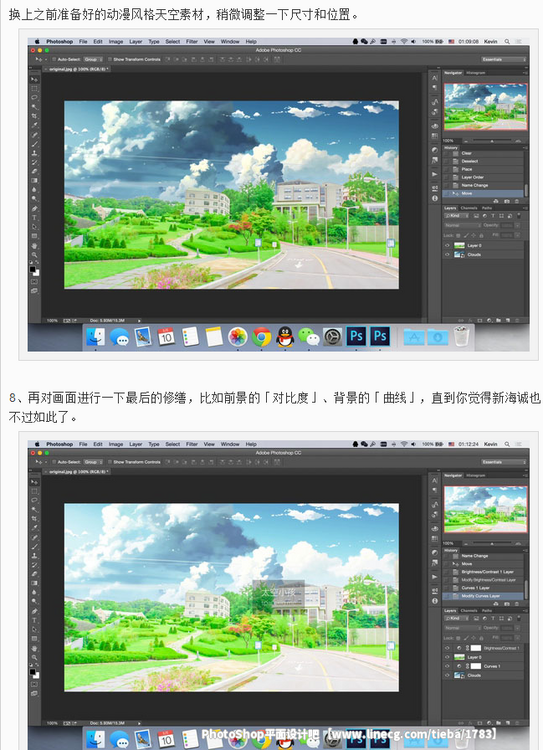543x750 pixels.
Task: Select the Eraser tool in upper screenshot
Action: 34,171
